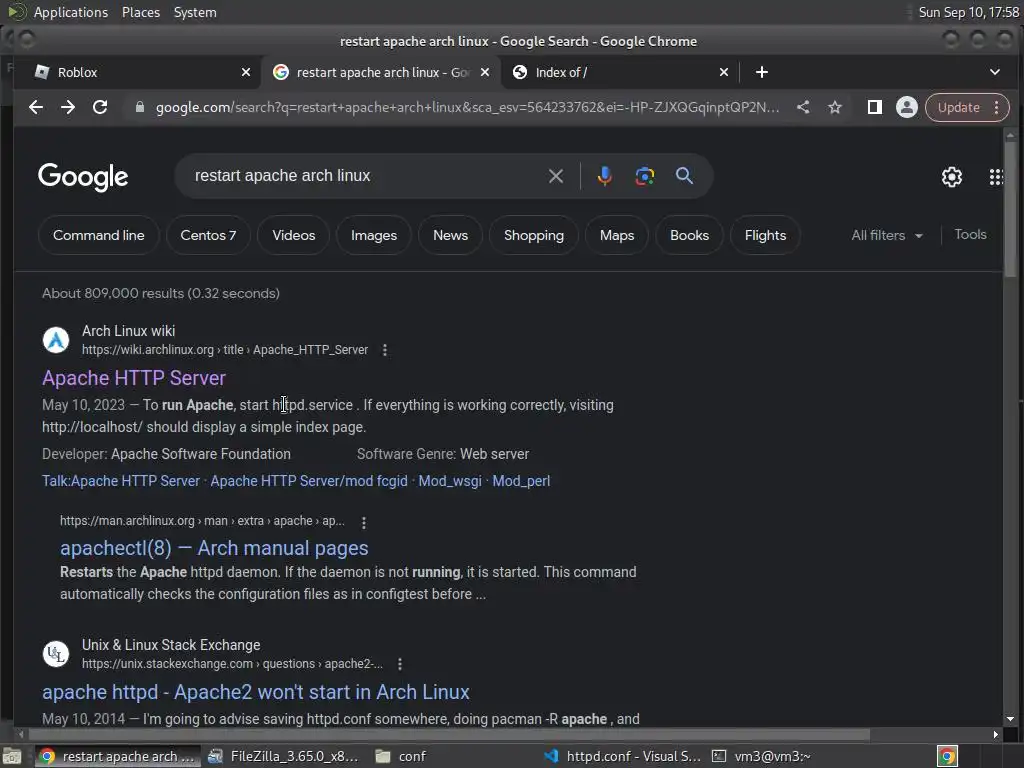Expand the tab search dropdown arrow
Viewport: 1024px width, 768px height.
[995, 72]
